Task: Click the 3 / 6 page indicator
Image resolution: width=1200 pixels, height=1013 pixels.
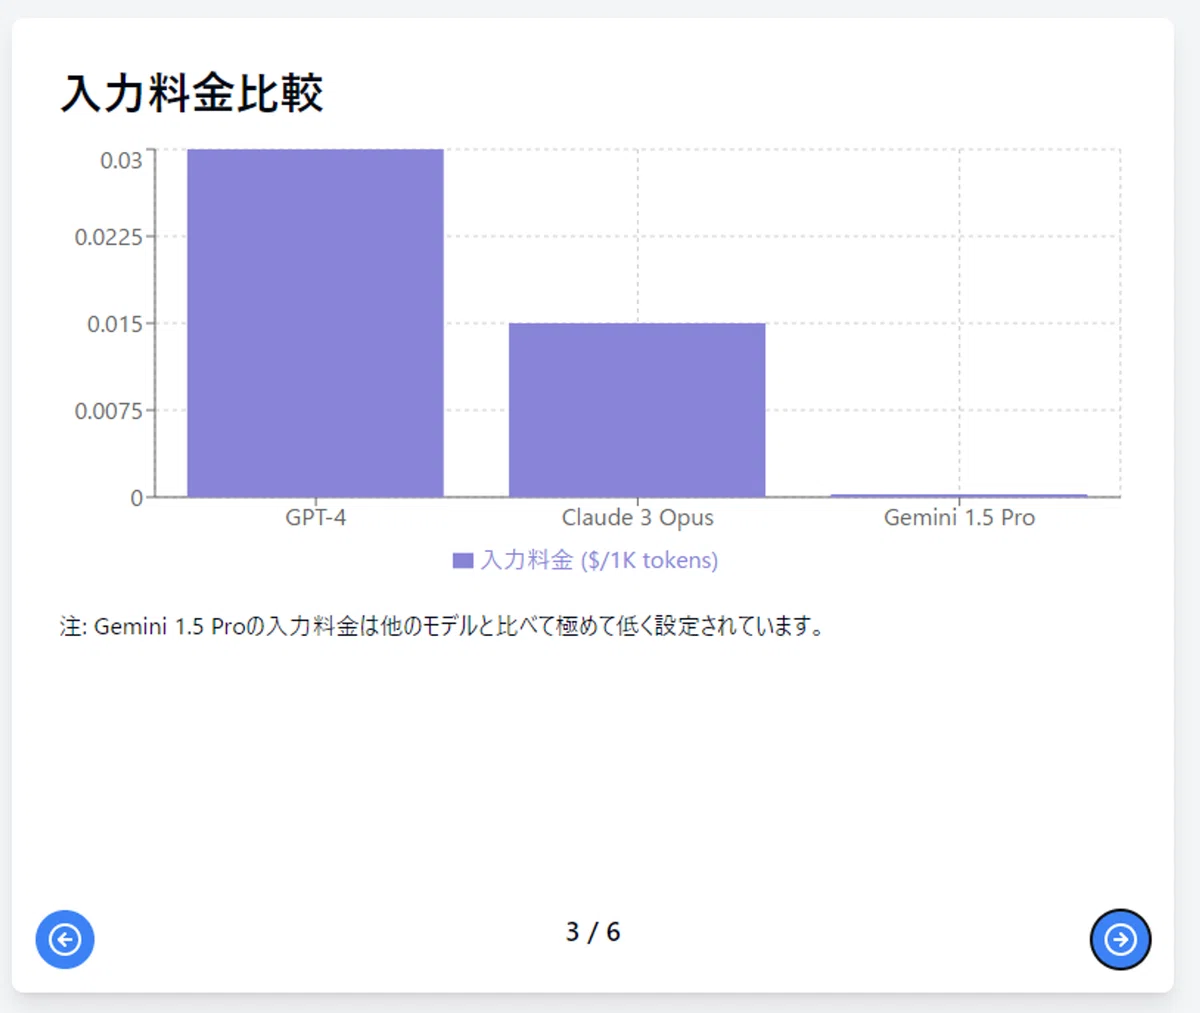Action: pyautogui.click(x=593, y=932)
